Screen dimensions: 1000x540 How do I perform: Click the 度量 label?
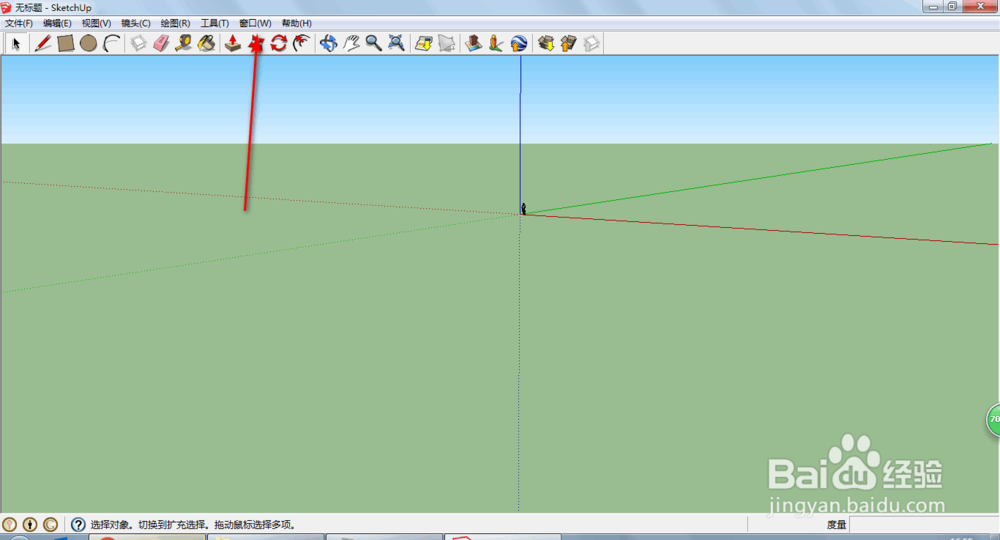tap(836, 525)
